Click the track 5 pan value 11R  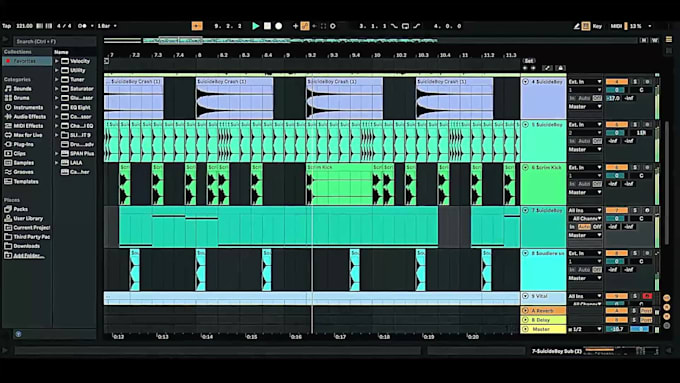pos(641,133)
